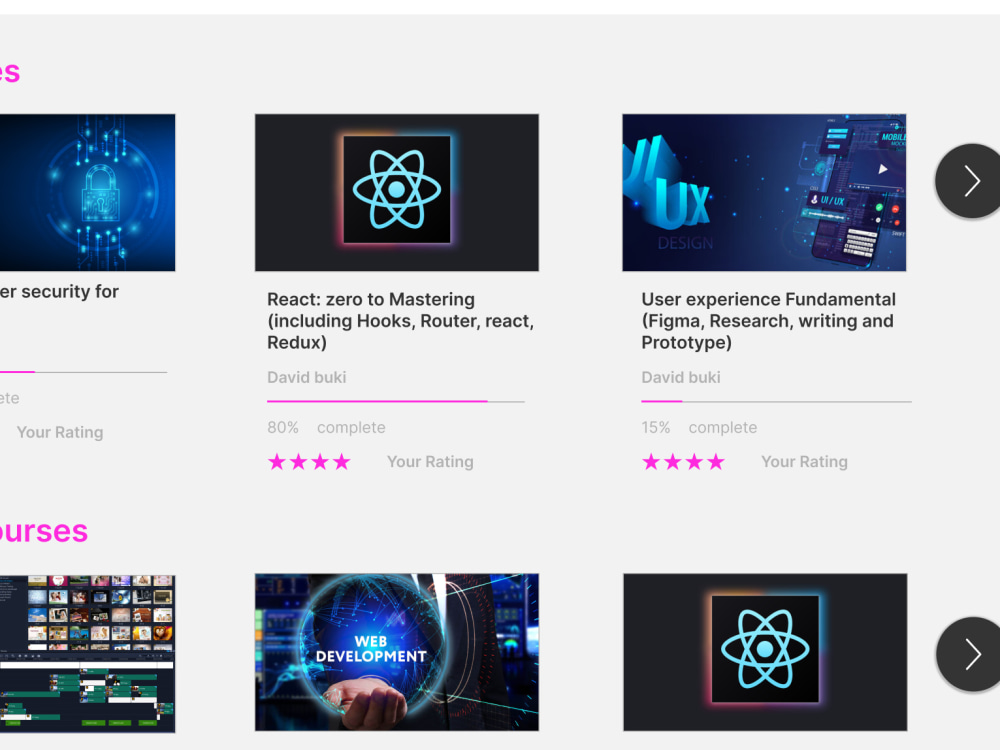Click the next arrow in the lower courses row

tap(970, 654)
